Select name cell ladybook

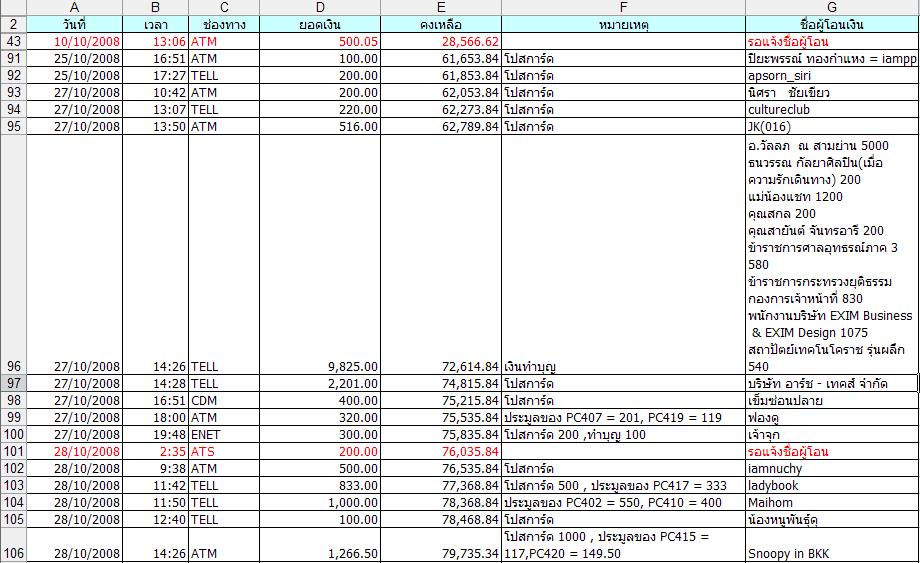tap(833, 486)
